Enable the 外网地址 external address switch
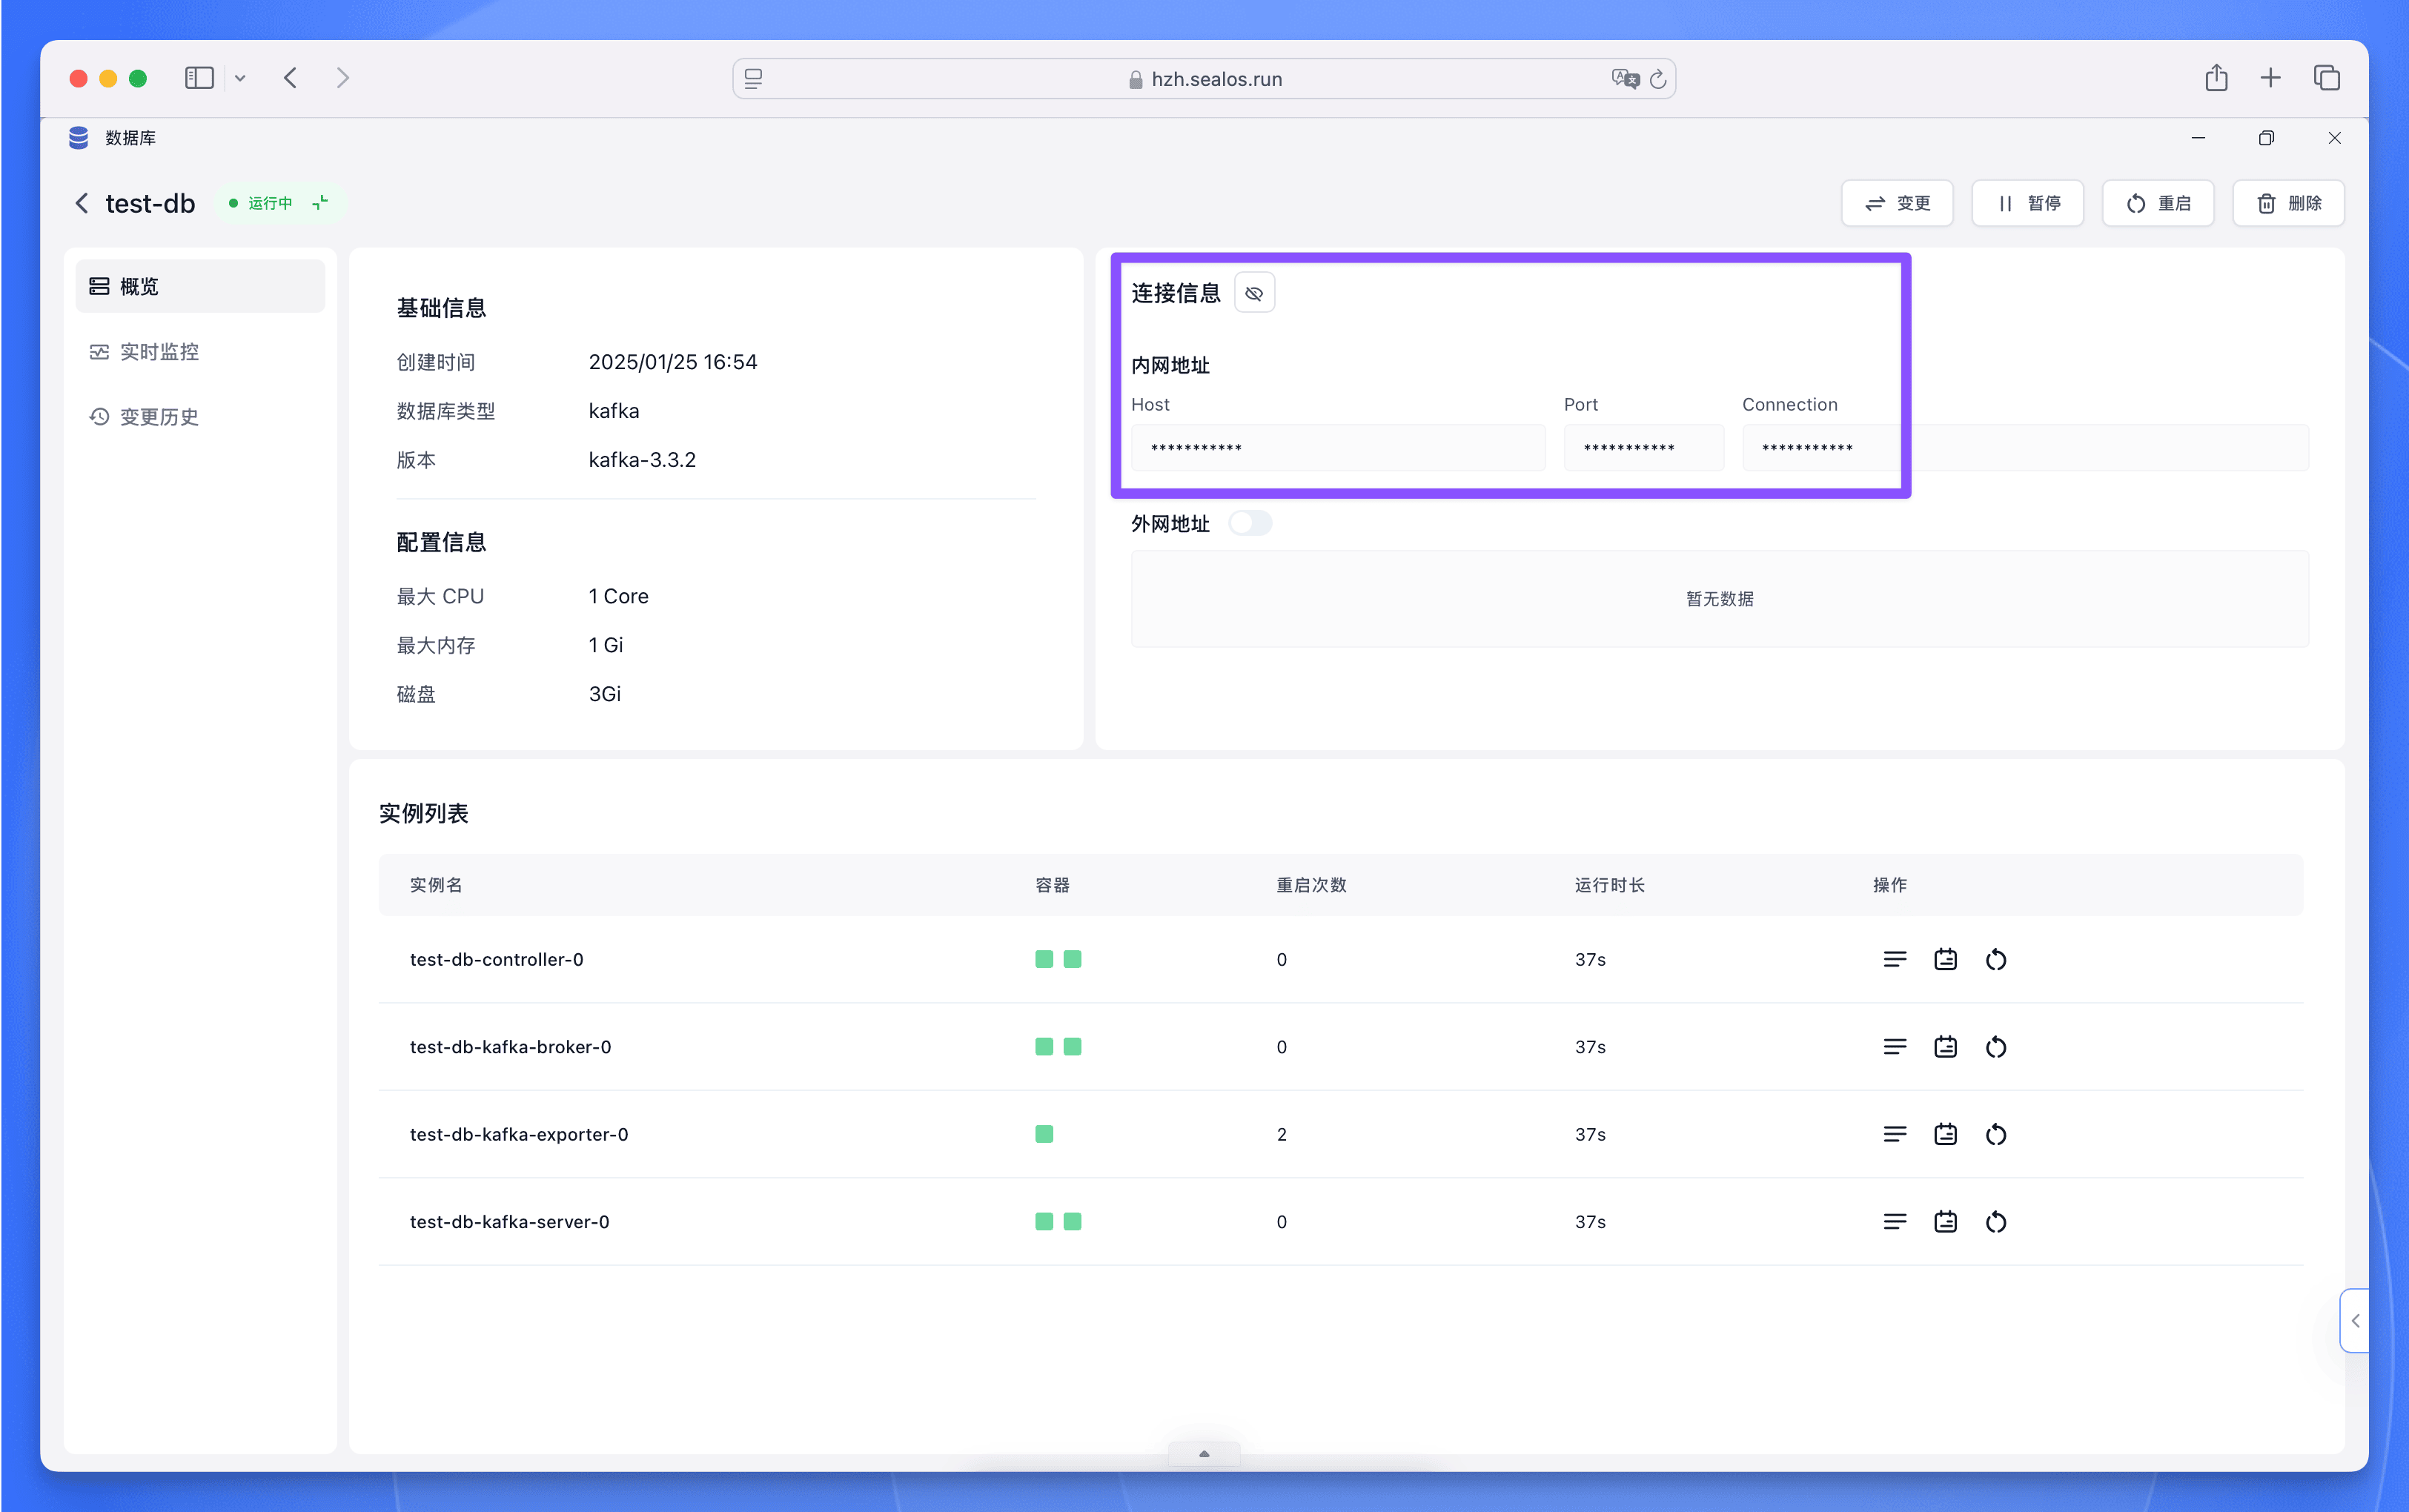 pos(1250,523)
